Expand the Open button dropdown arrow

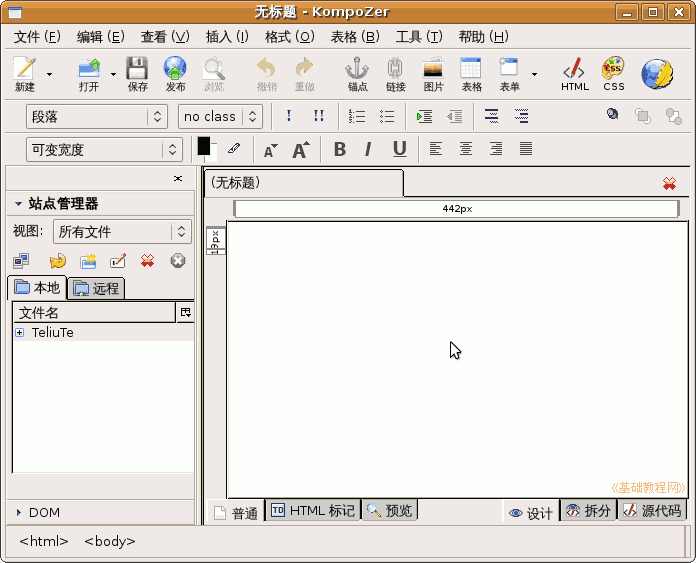(x=113, y=74)
